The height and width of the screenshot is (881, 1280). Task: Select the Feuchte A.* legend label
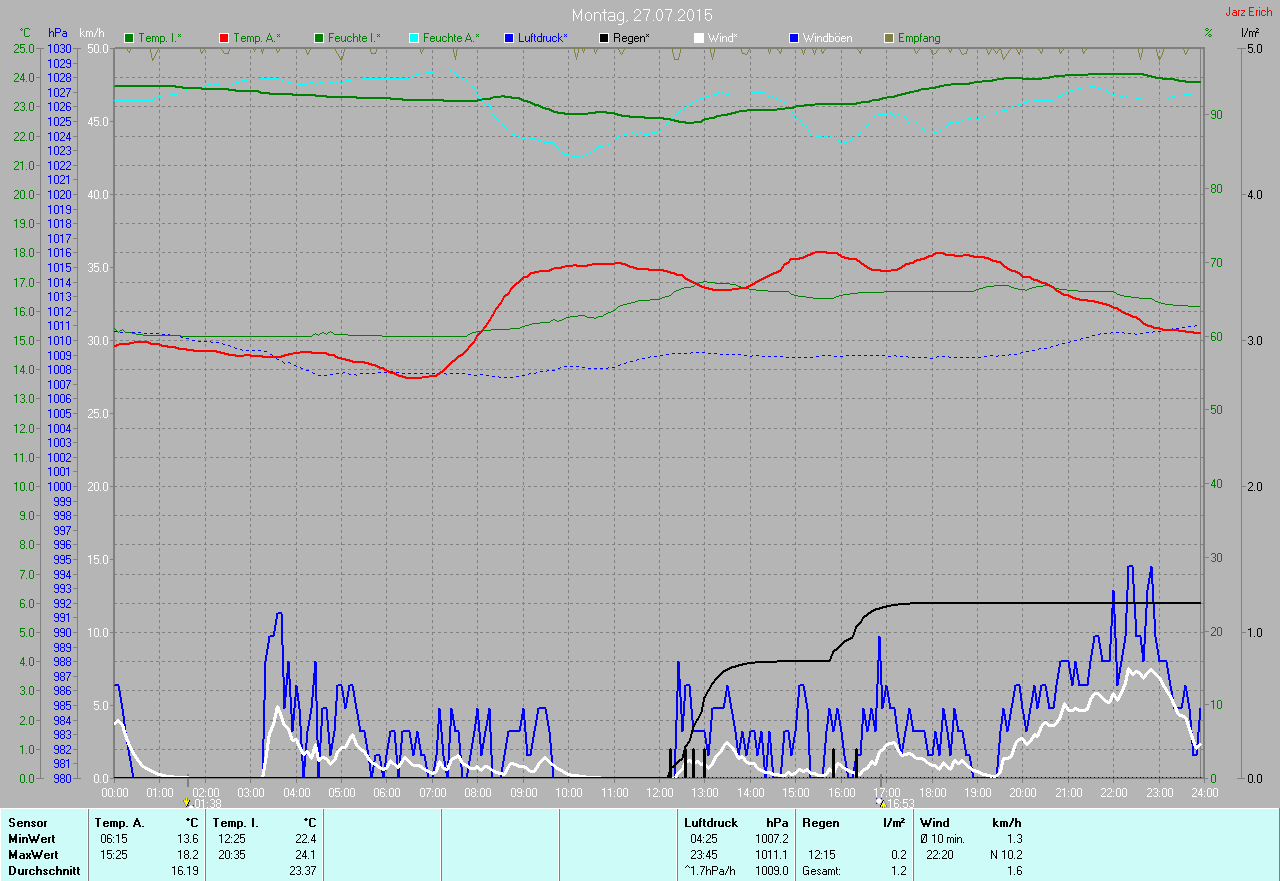(x=451, y=38)
